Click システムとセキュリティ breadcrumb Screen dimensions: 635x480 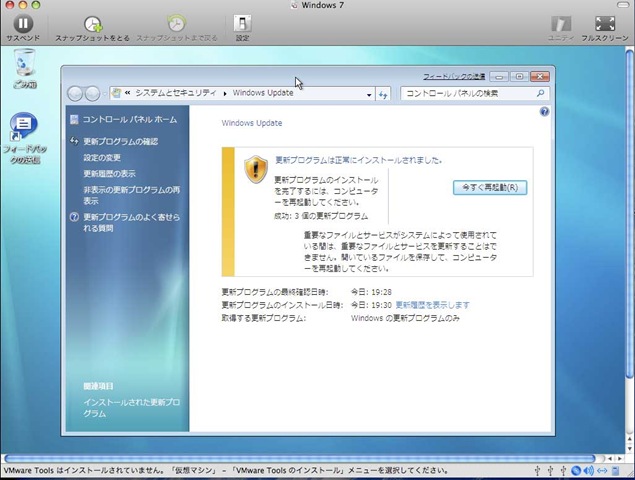[176, 93]
